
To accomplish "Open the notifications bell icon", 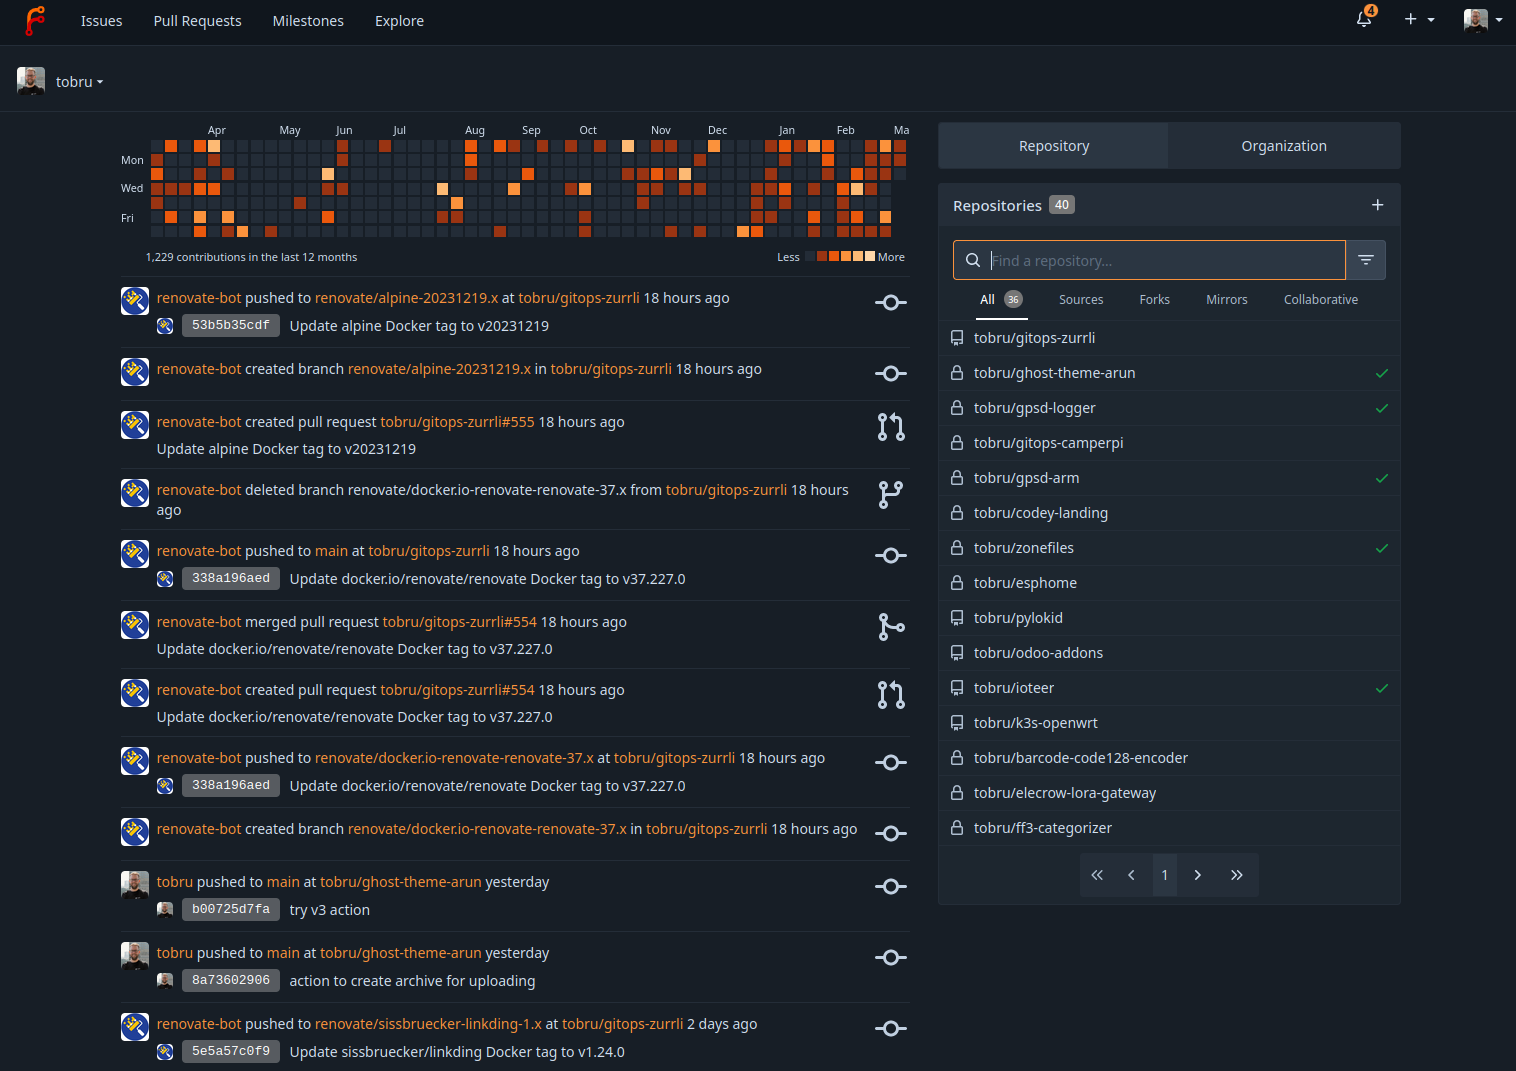I will tap(1363, 20).
